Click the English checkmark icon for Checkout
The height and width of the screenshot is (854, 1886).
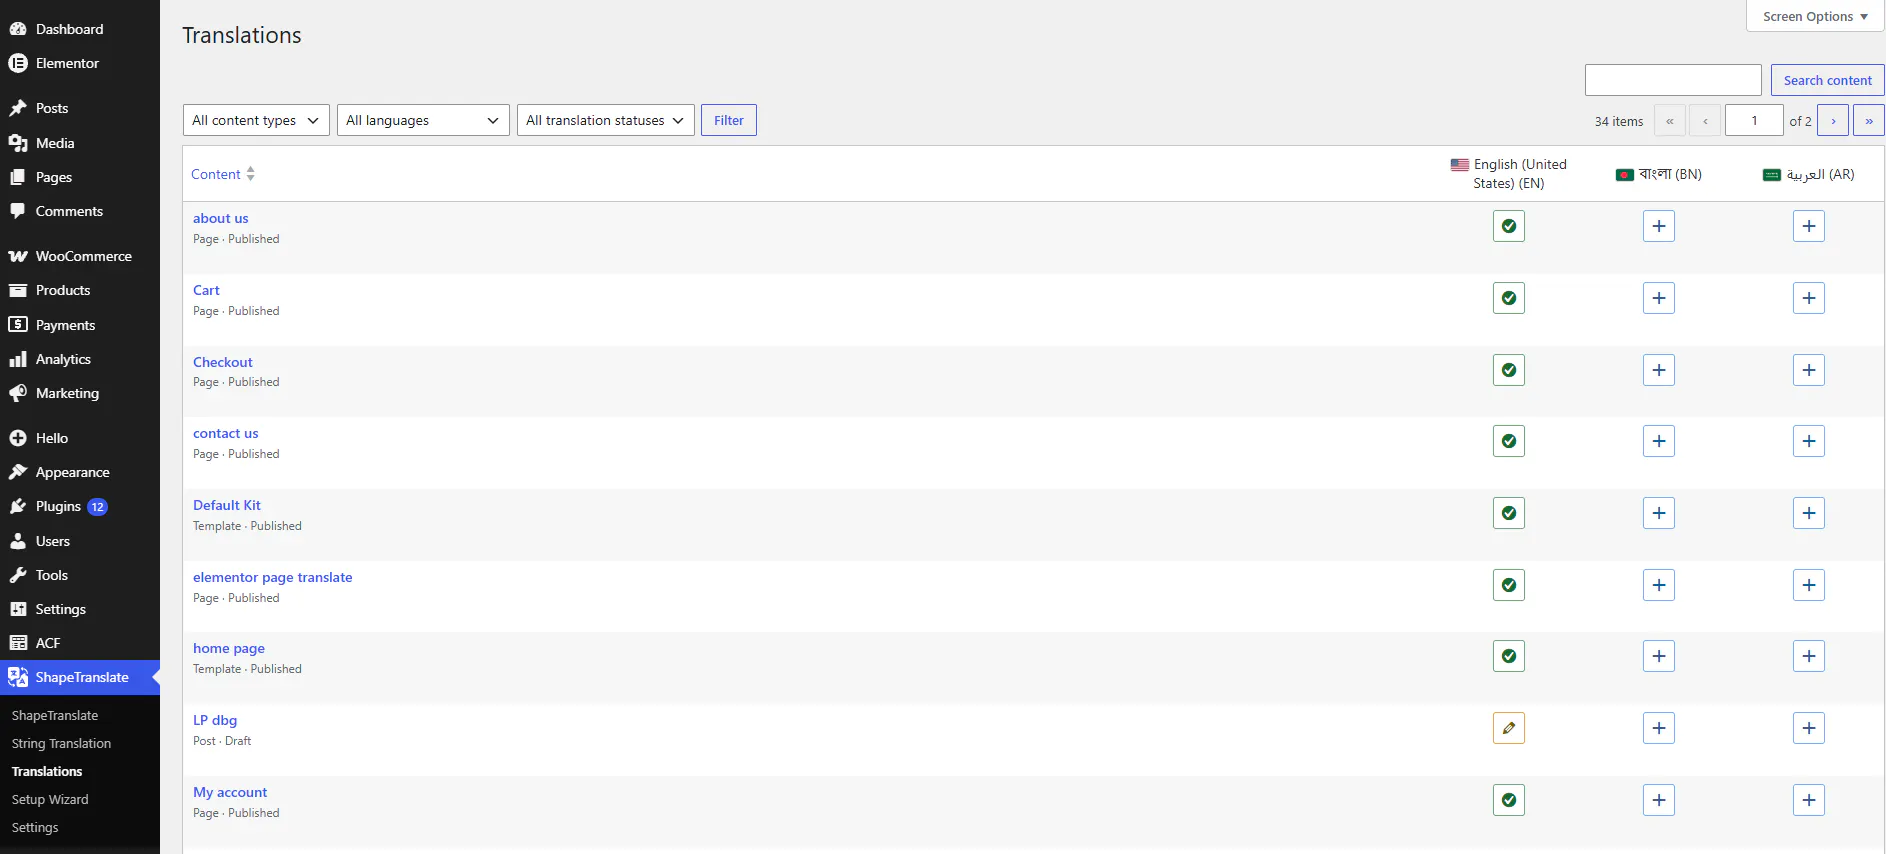1508,370
